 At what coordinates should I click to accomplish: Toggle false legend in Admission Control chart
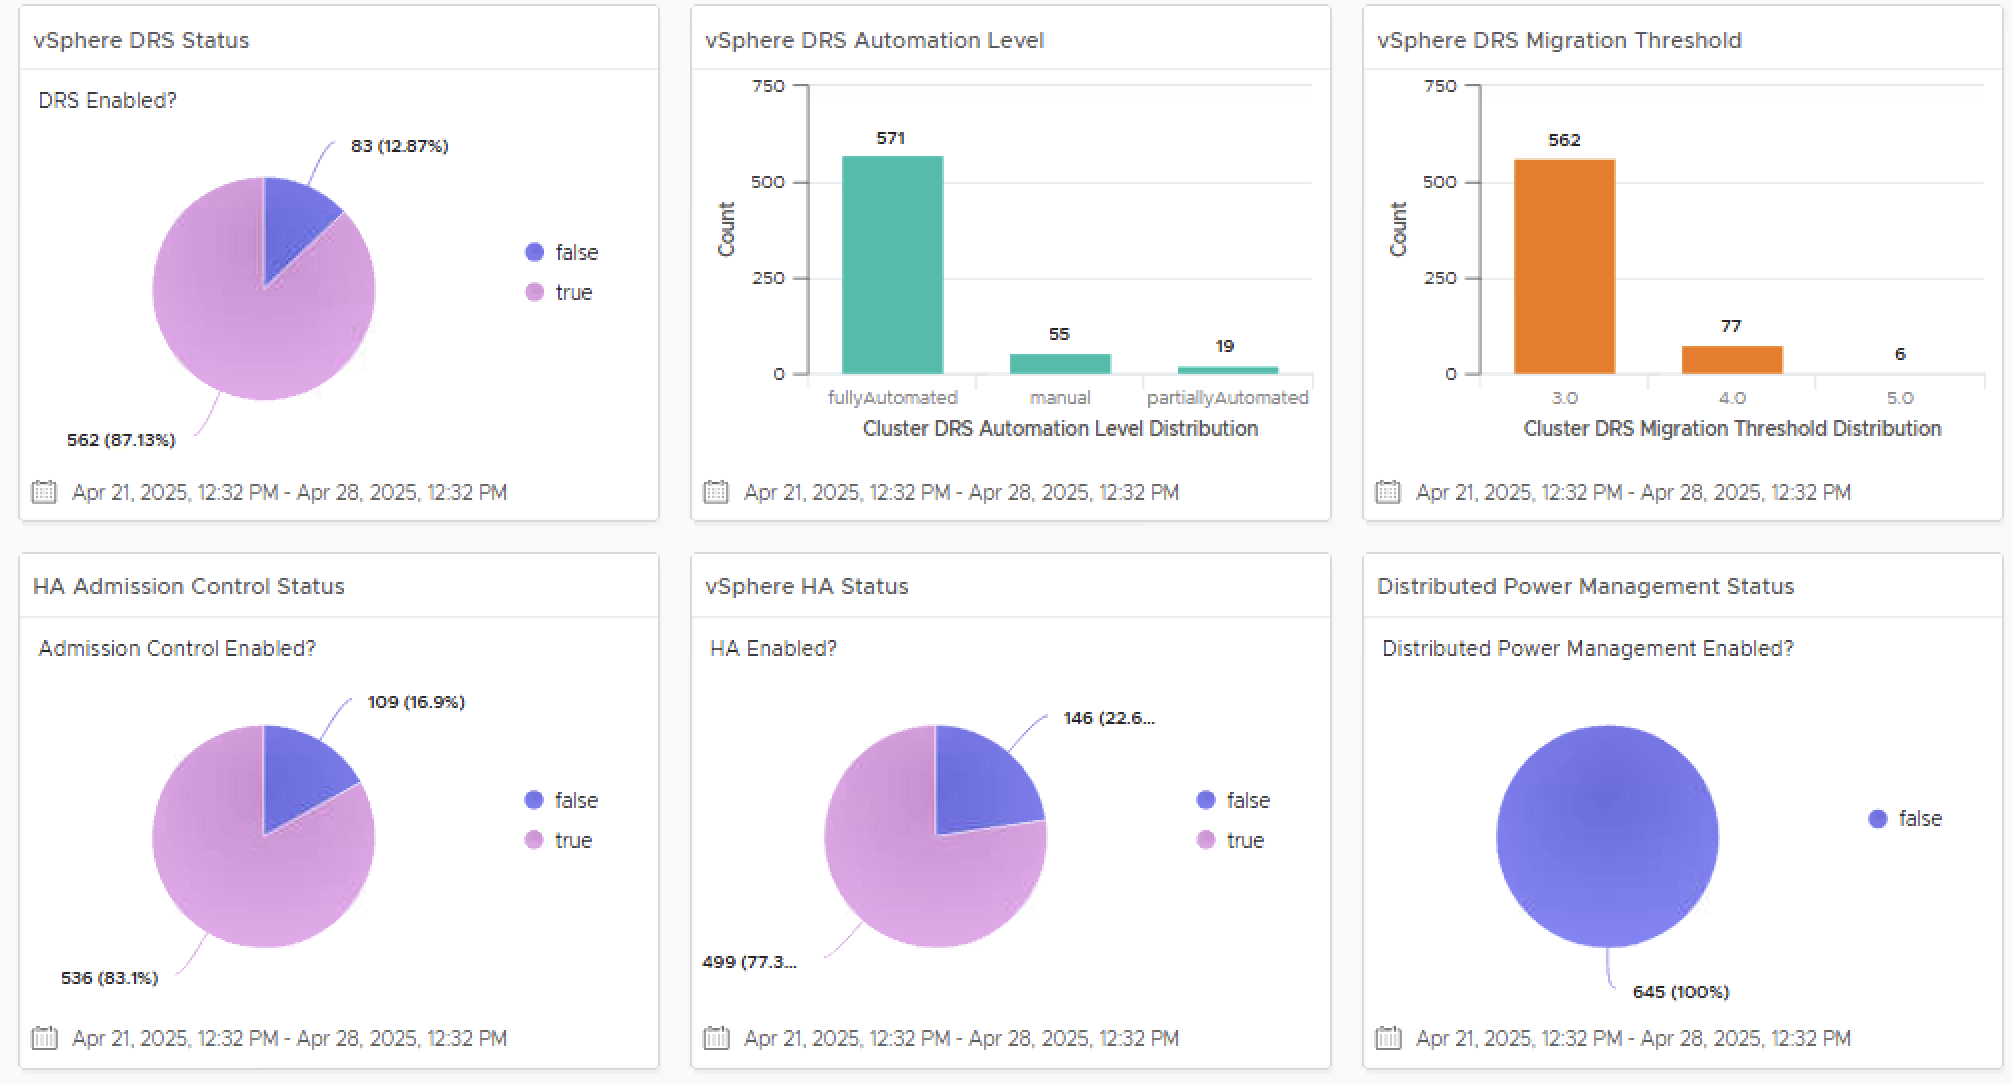coord(562,800)
